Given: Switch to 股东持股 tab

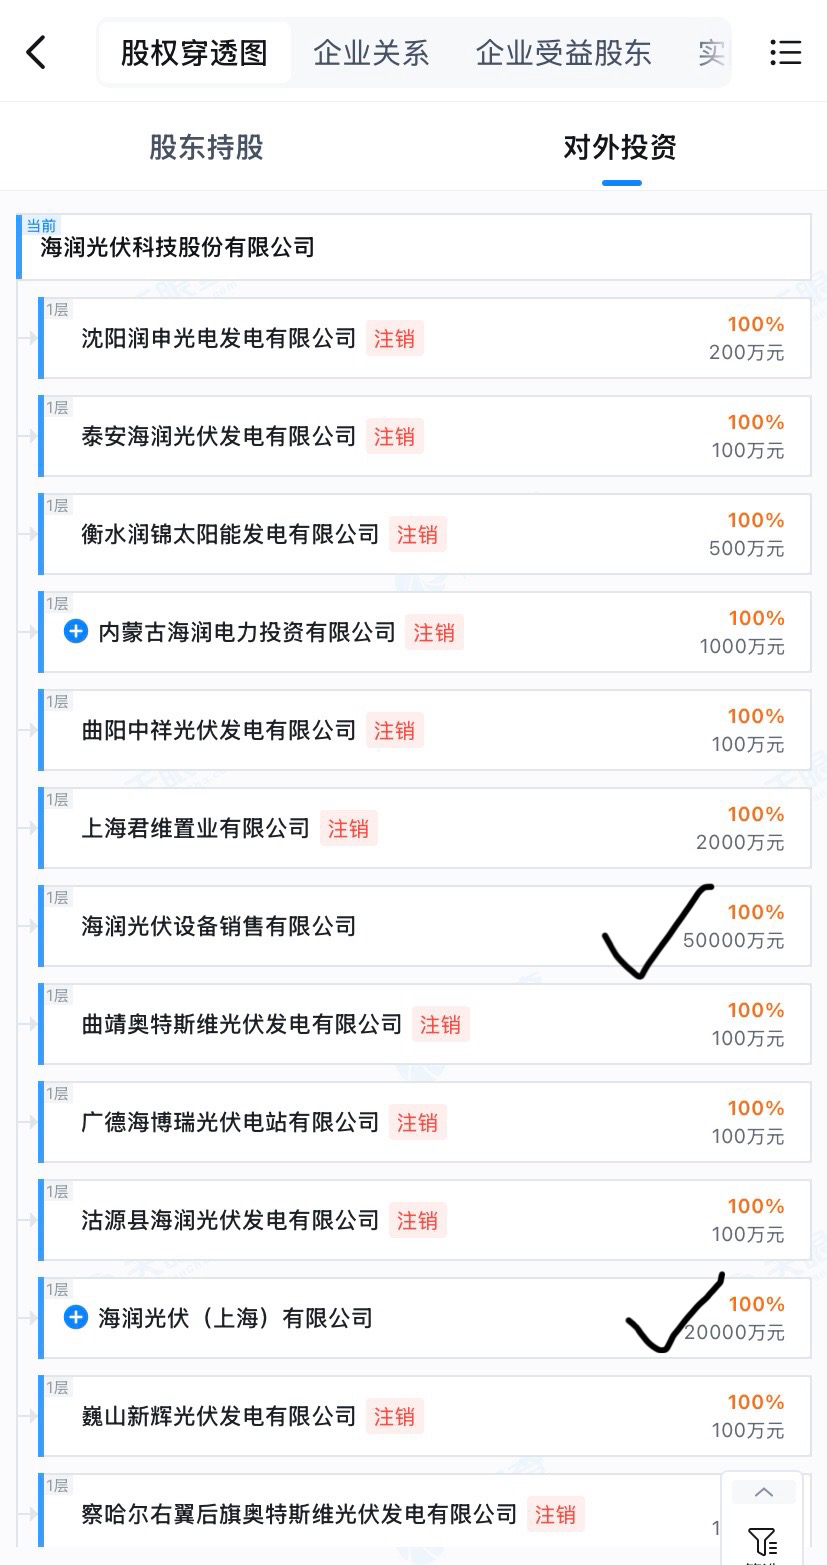Looking at the screenshot, I should pyautogui.click(x=206, y=147).
